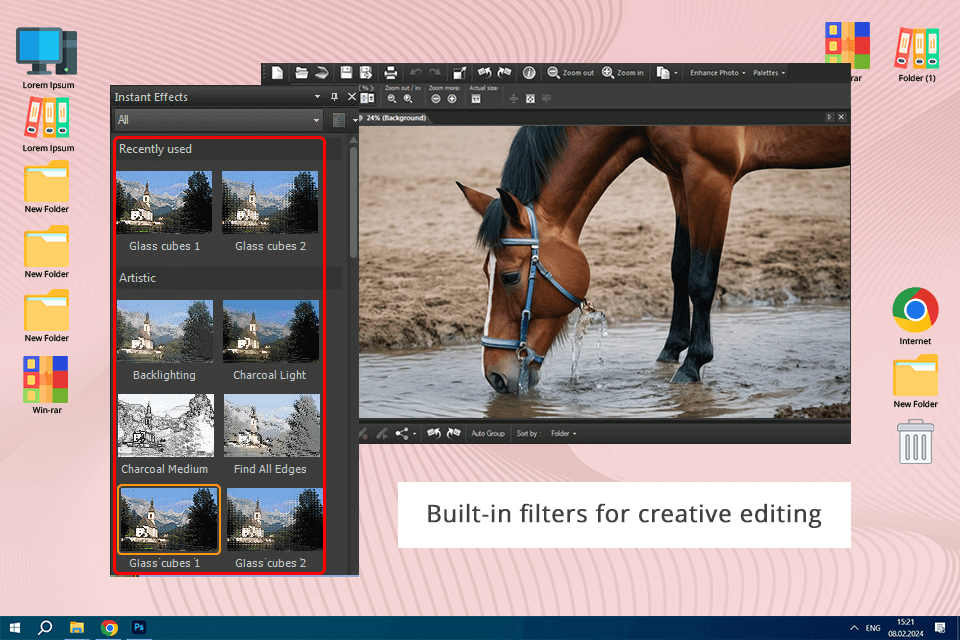Open the Palettes menu
This screenshot has width=960, height=640.
tap(768, 72)
